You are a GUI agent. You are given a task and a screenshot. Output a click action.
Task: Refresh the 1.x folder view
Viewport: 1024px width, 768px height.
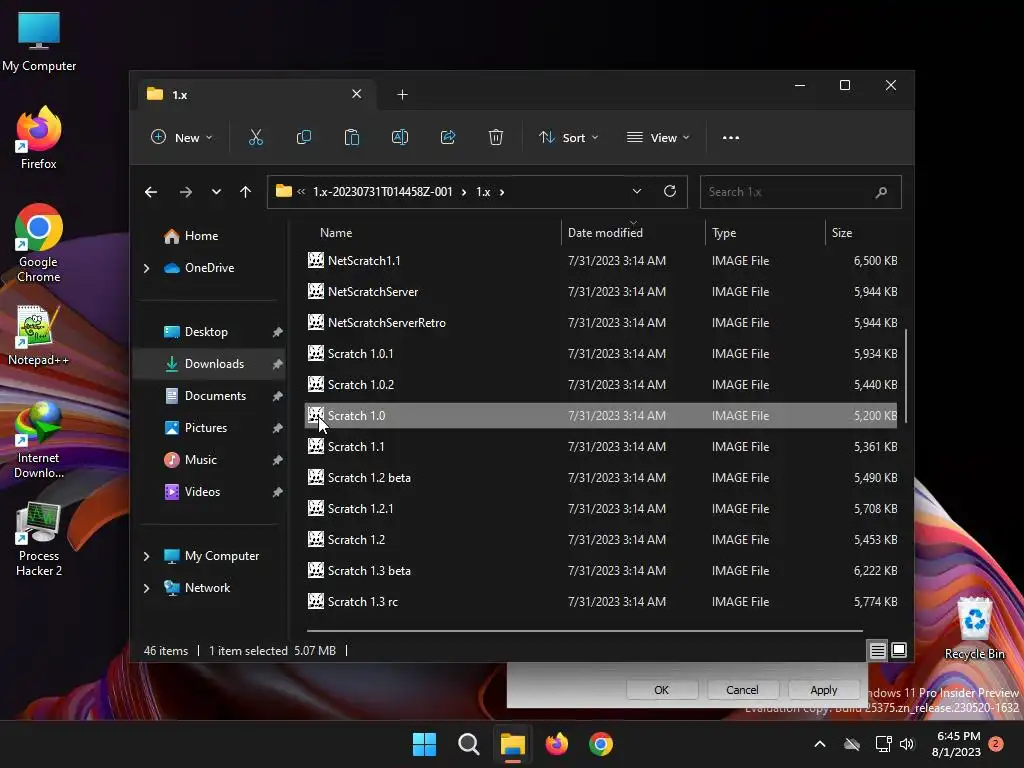[669, 191]
